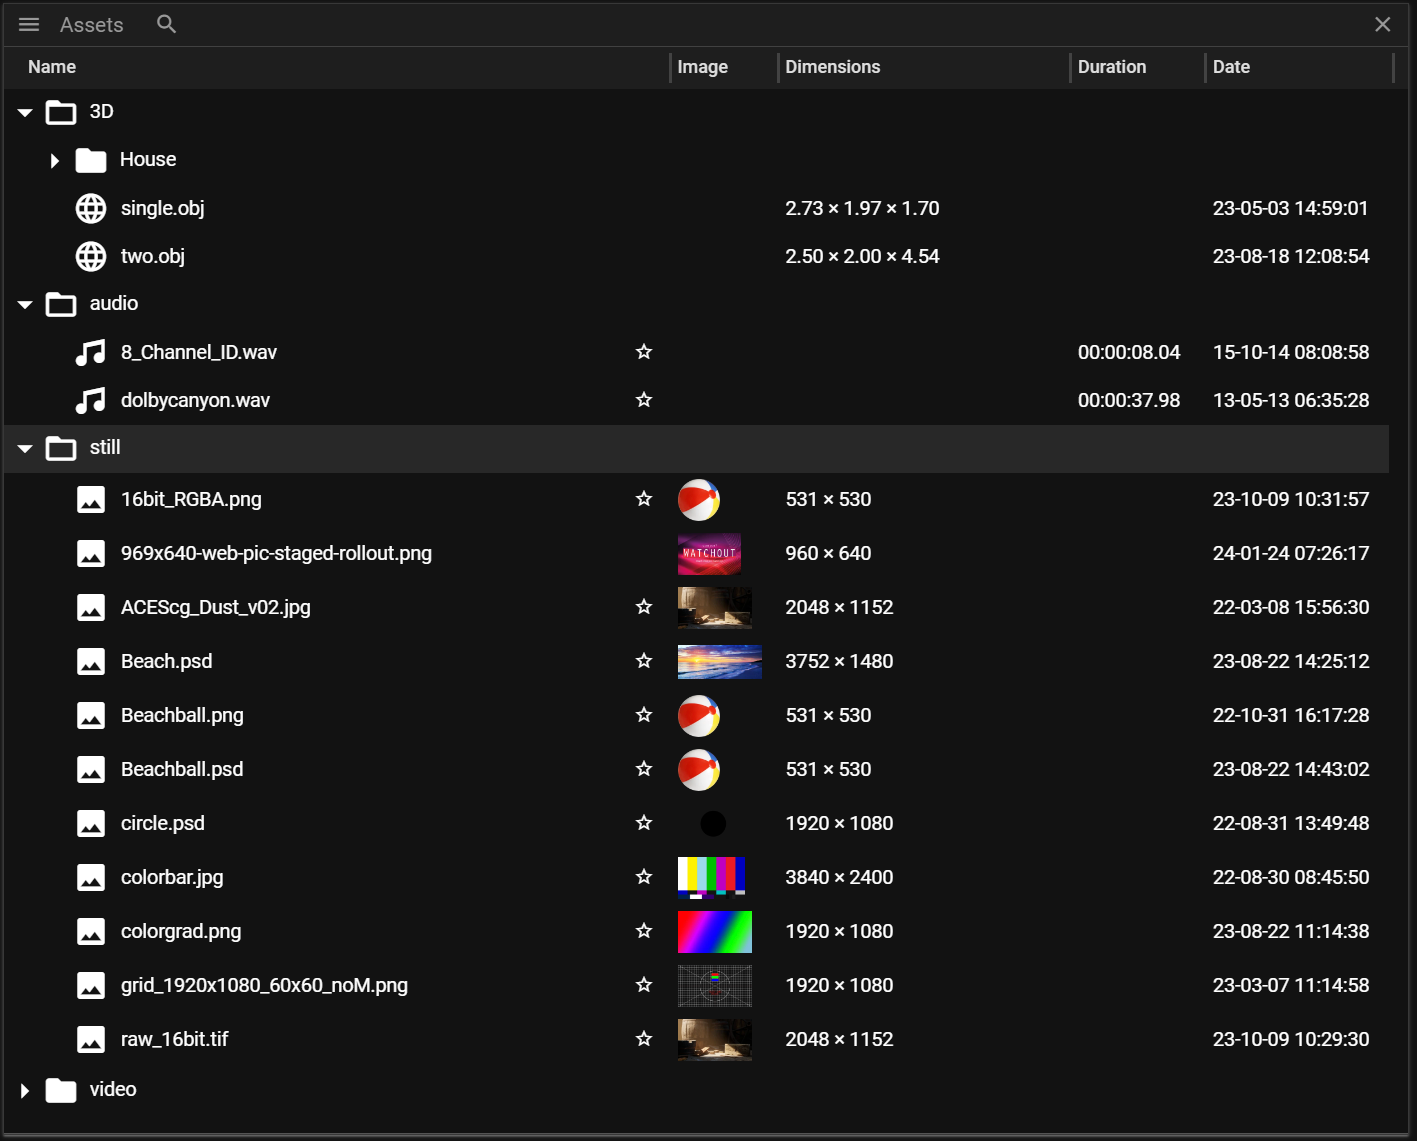The image size is (1417, 1141).
Task: Click the image icon for colorbar.jpg
Action: point(91,877)
